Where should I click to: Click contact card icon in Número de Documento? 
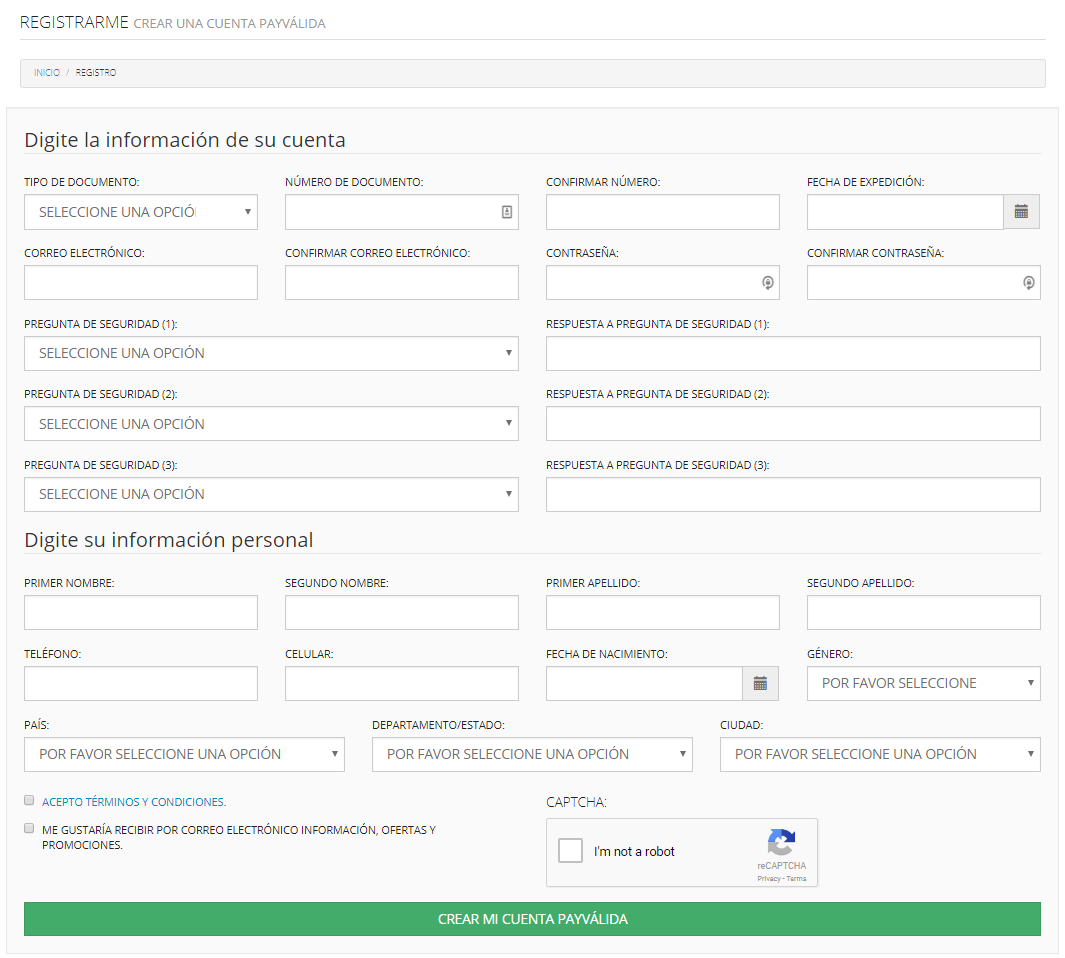coord(507,212)
